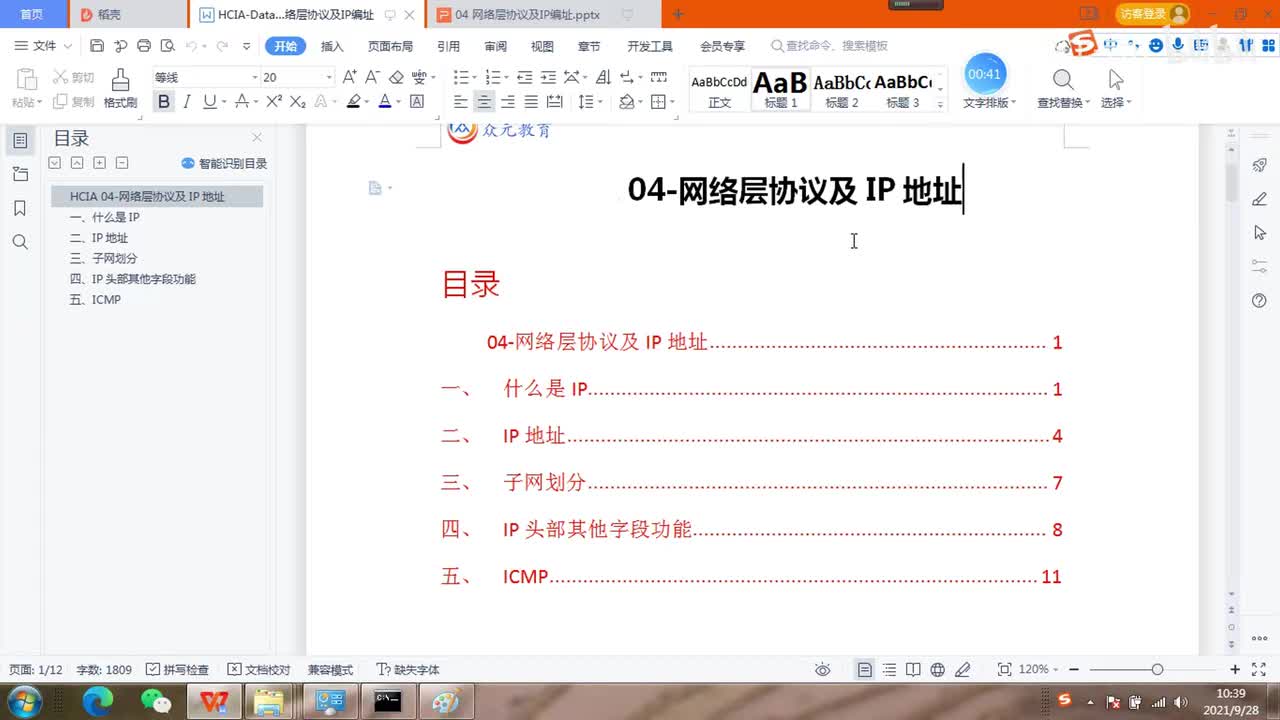Screen dimensions: 1280x720
Task: Open the 页面布局 ribbon tab
Action: [390, 46]
